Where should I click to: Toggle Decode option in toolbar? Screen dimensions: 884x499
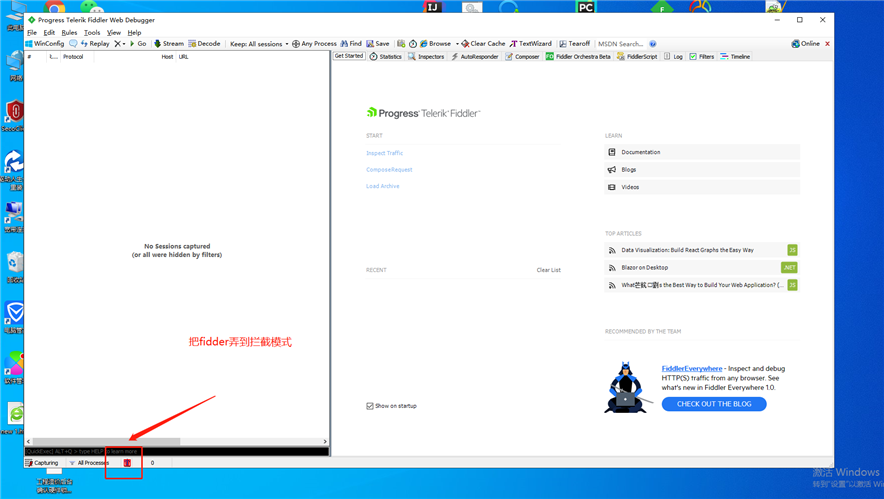coord(204,43)
